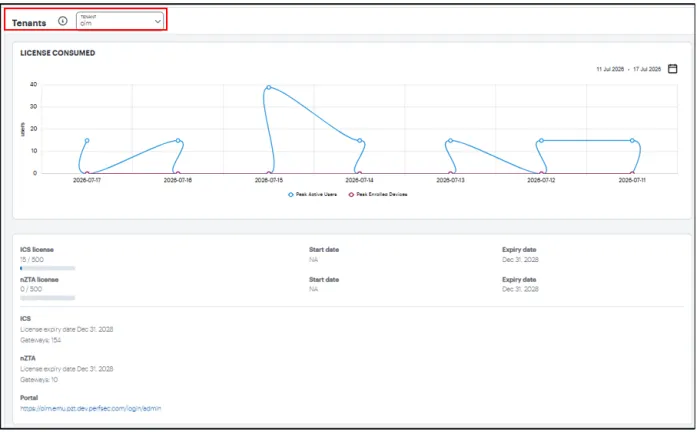Click the active users point above 07-17
The height and width of the screenshot is (432, 697).
[x=87, y=140]
